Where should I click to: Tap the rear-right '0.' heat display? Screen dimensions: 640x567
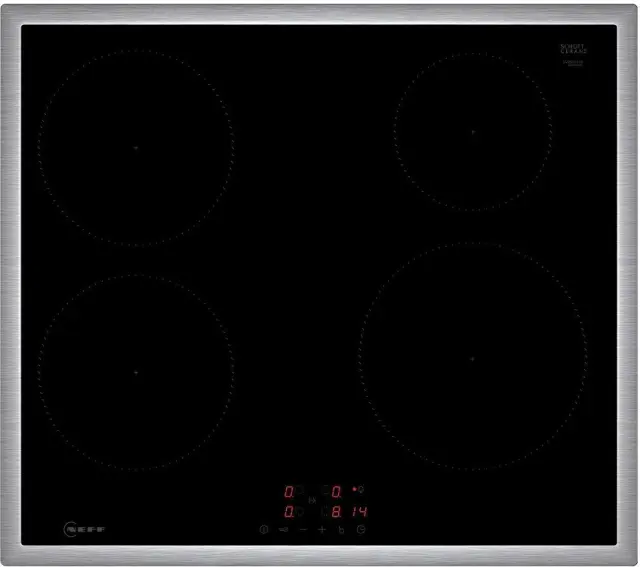pyautogui.click(x=336, y=491)
